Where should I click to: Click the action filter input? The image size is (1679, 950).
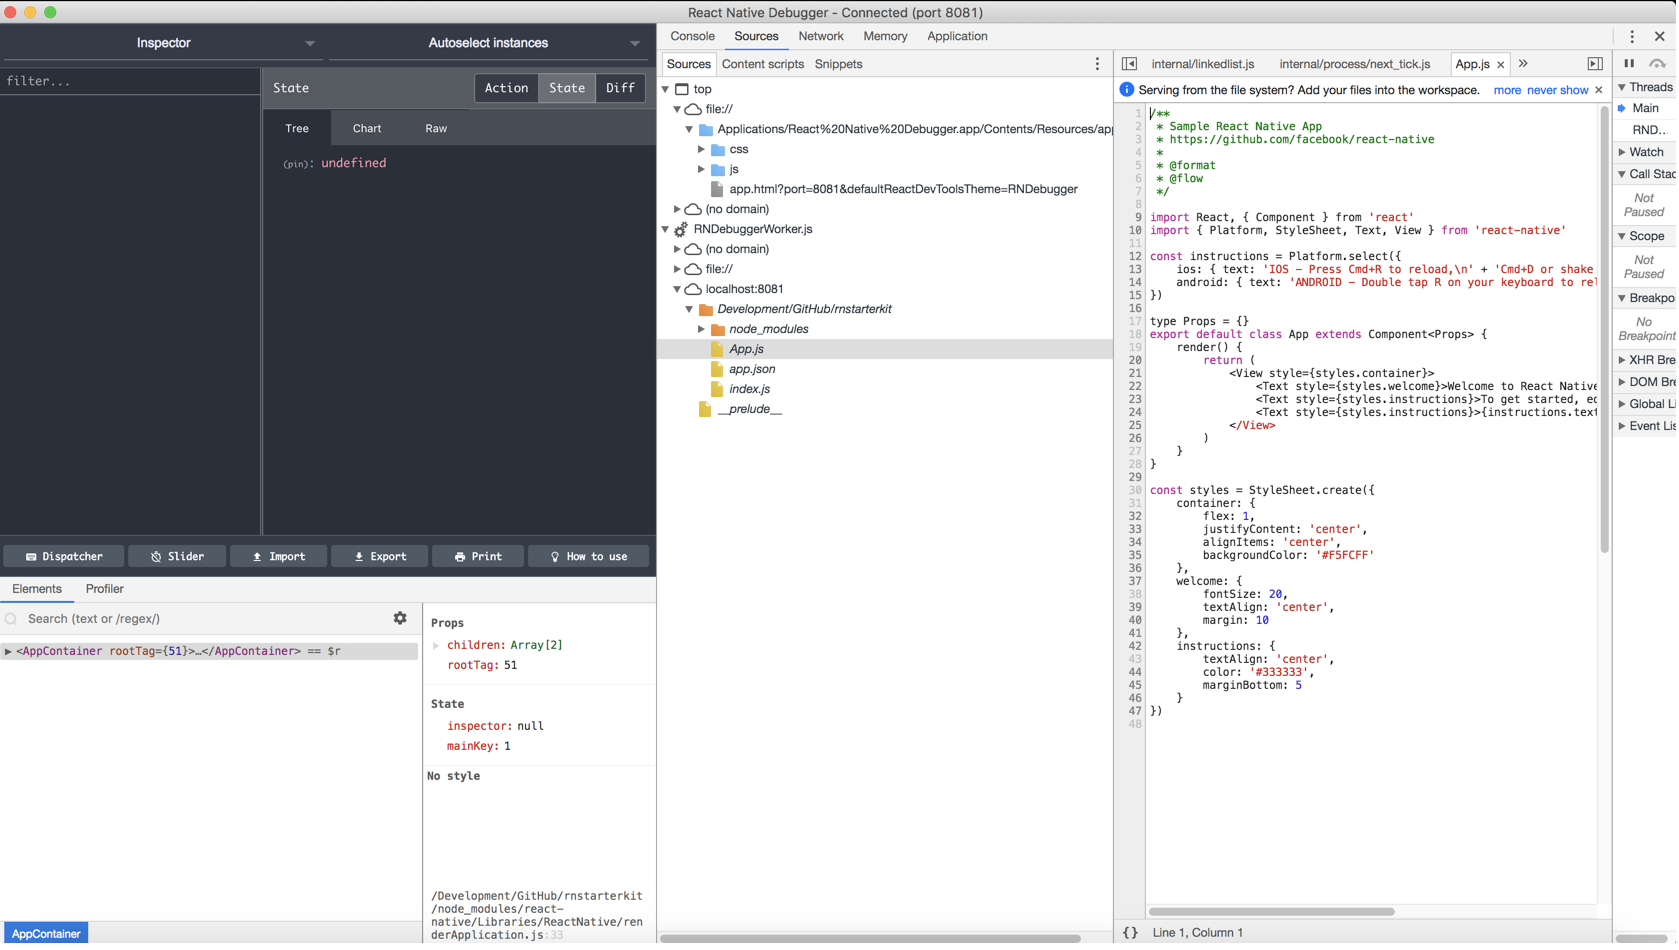click(x=130, y=81)
